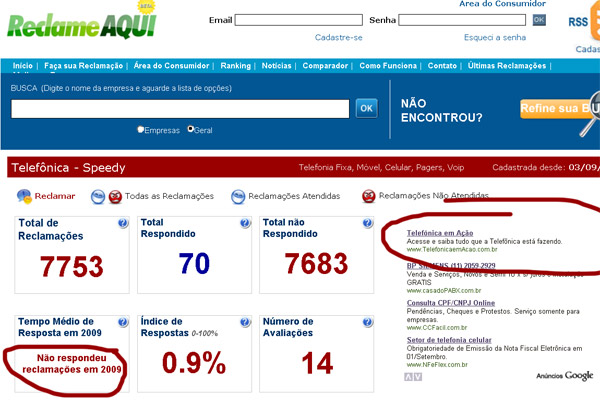Open the RSS feed icon
600x405 pixels.
coord(595,22)
